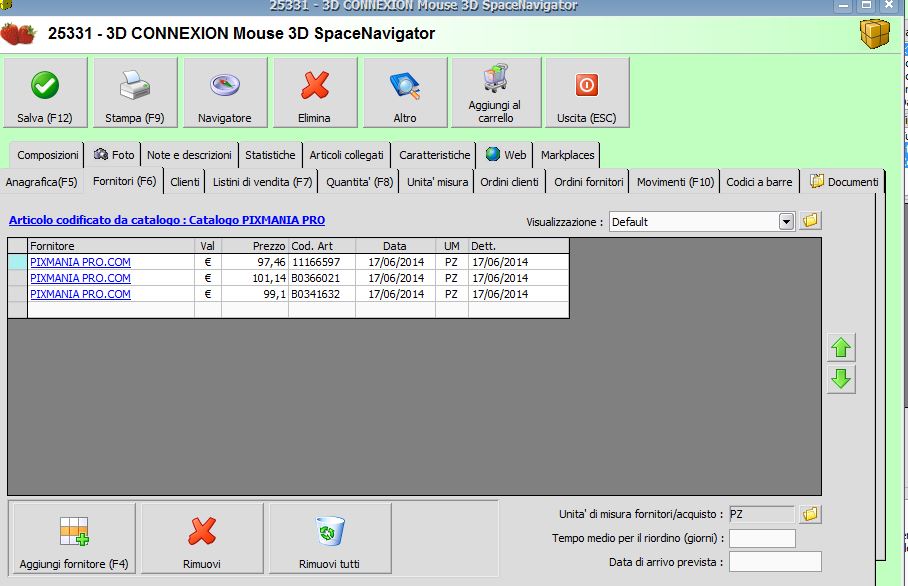The height and width of the screenshot is (586, 908).
Task: Expand the Visualizzazione Default dropdown
Action: click(x=786, y=222)
